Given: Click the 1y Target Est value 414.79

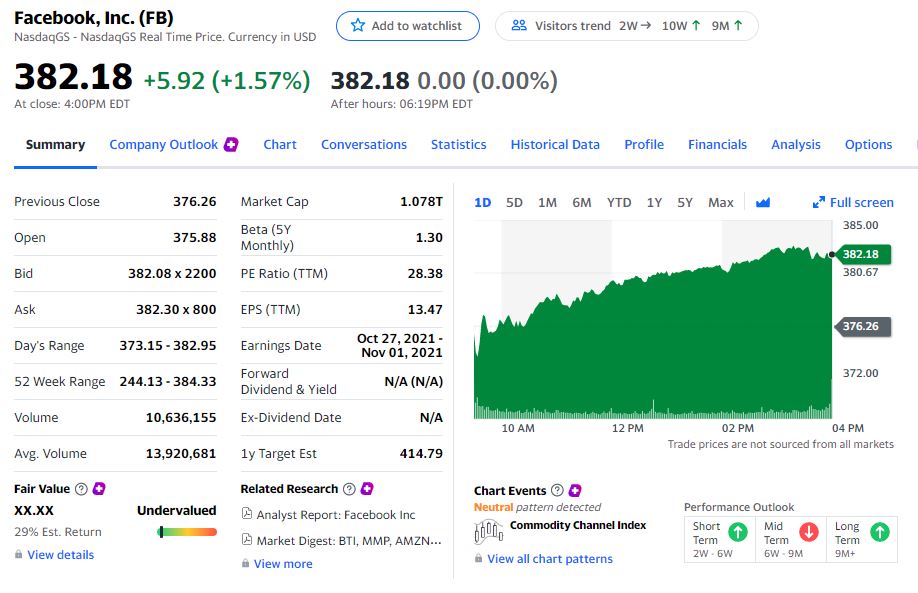Looking at the screenshot, I should (421, 454).
